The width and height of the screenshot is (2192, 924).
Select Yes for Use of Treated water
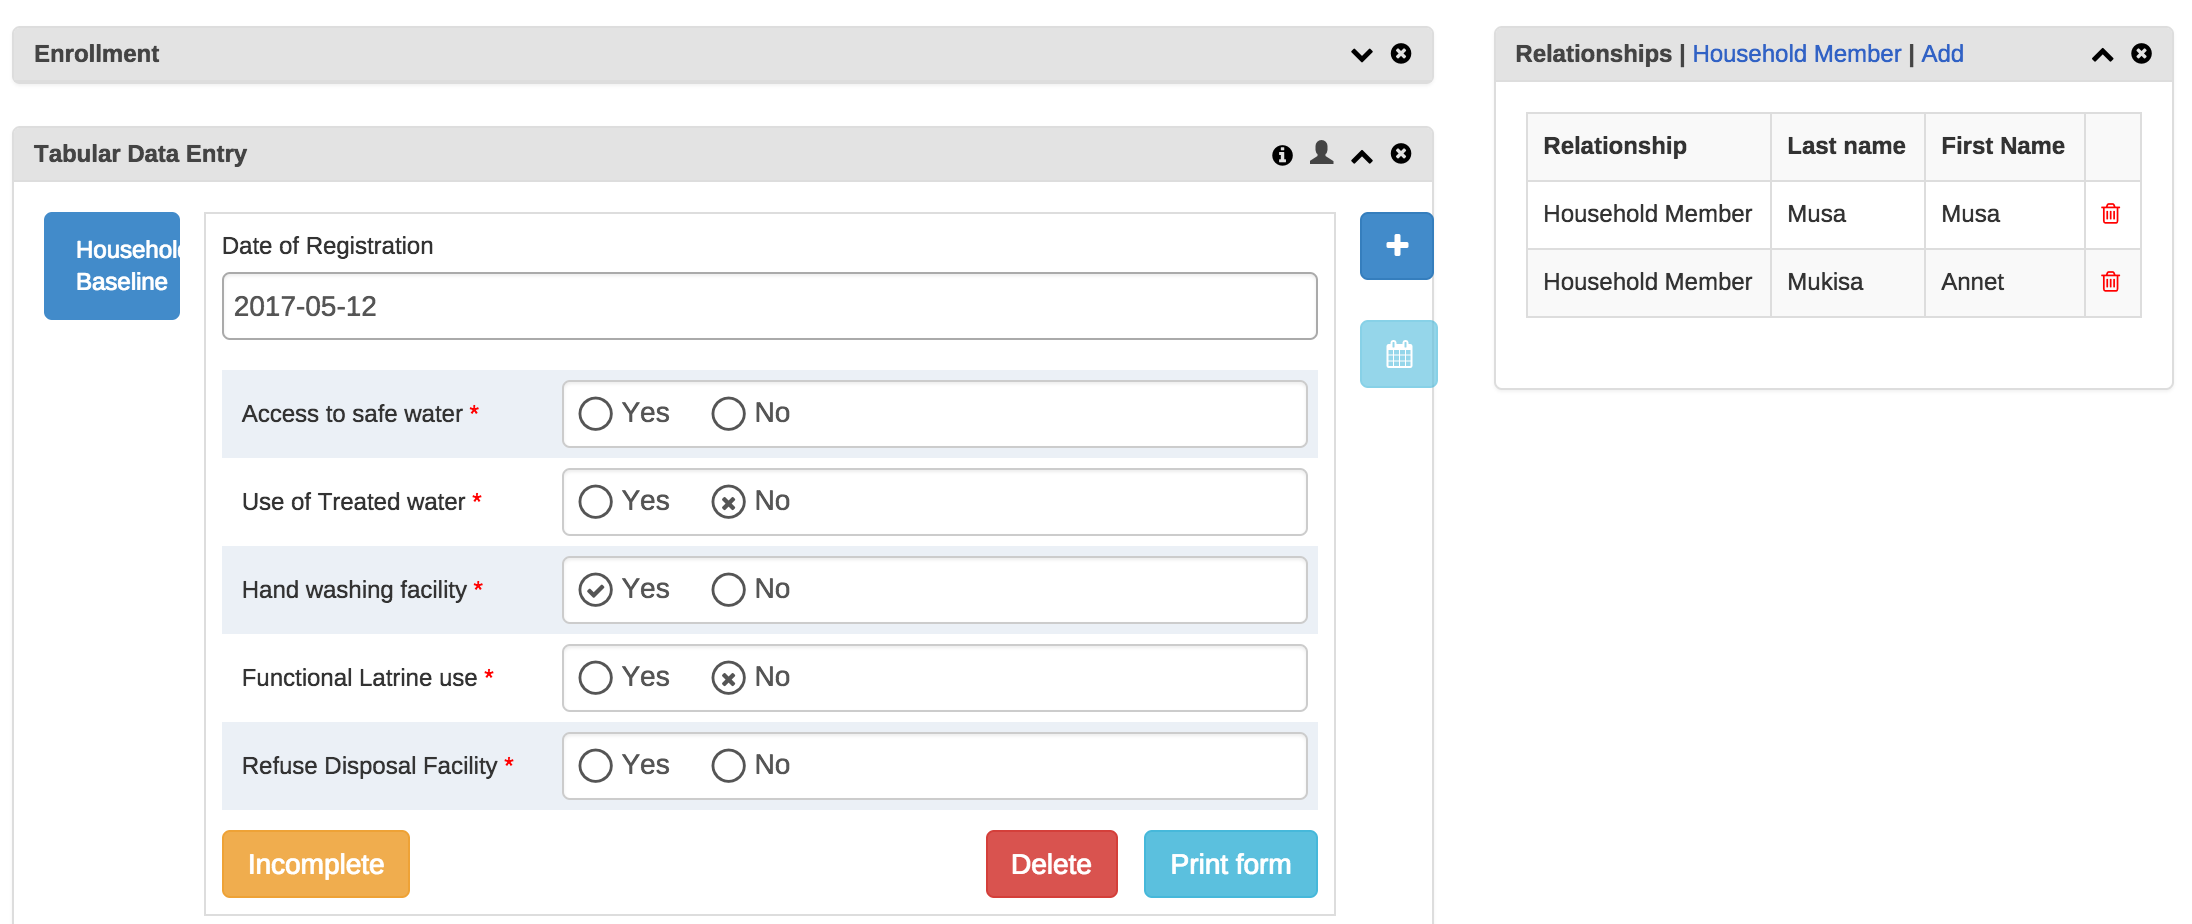coord(595,502)
